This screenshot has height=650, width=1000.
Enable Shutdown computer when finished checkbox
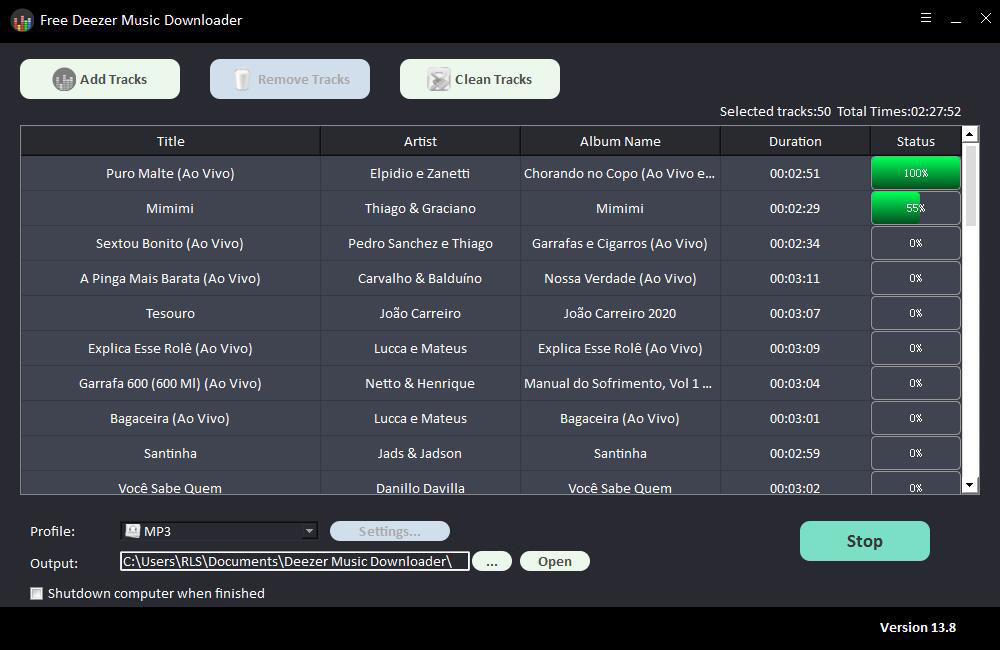(36, 594)
